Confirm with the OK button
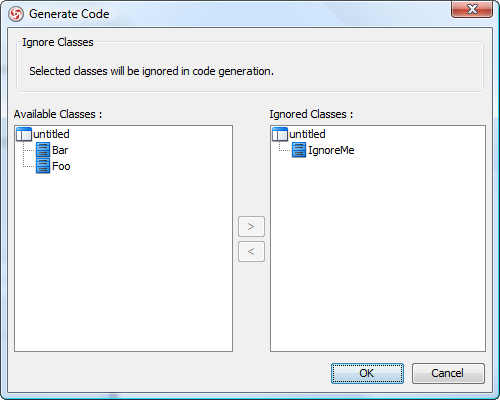Image resolution: width=500 pixels, height=400 pixels. click(367, 373)
